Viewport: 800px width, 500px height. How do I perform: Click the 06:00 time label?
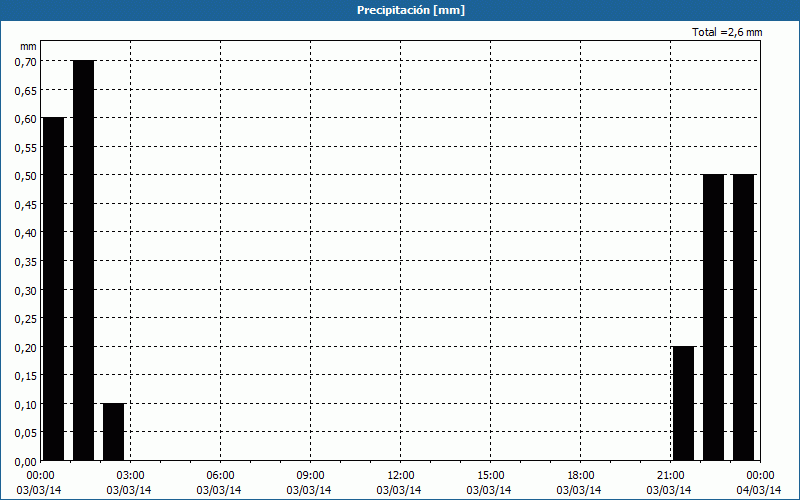click(220, 476)
